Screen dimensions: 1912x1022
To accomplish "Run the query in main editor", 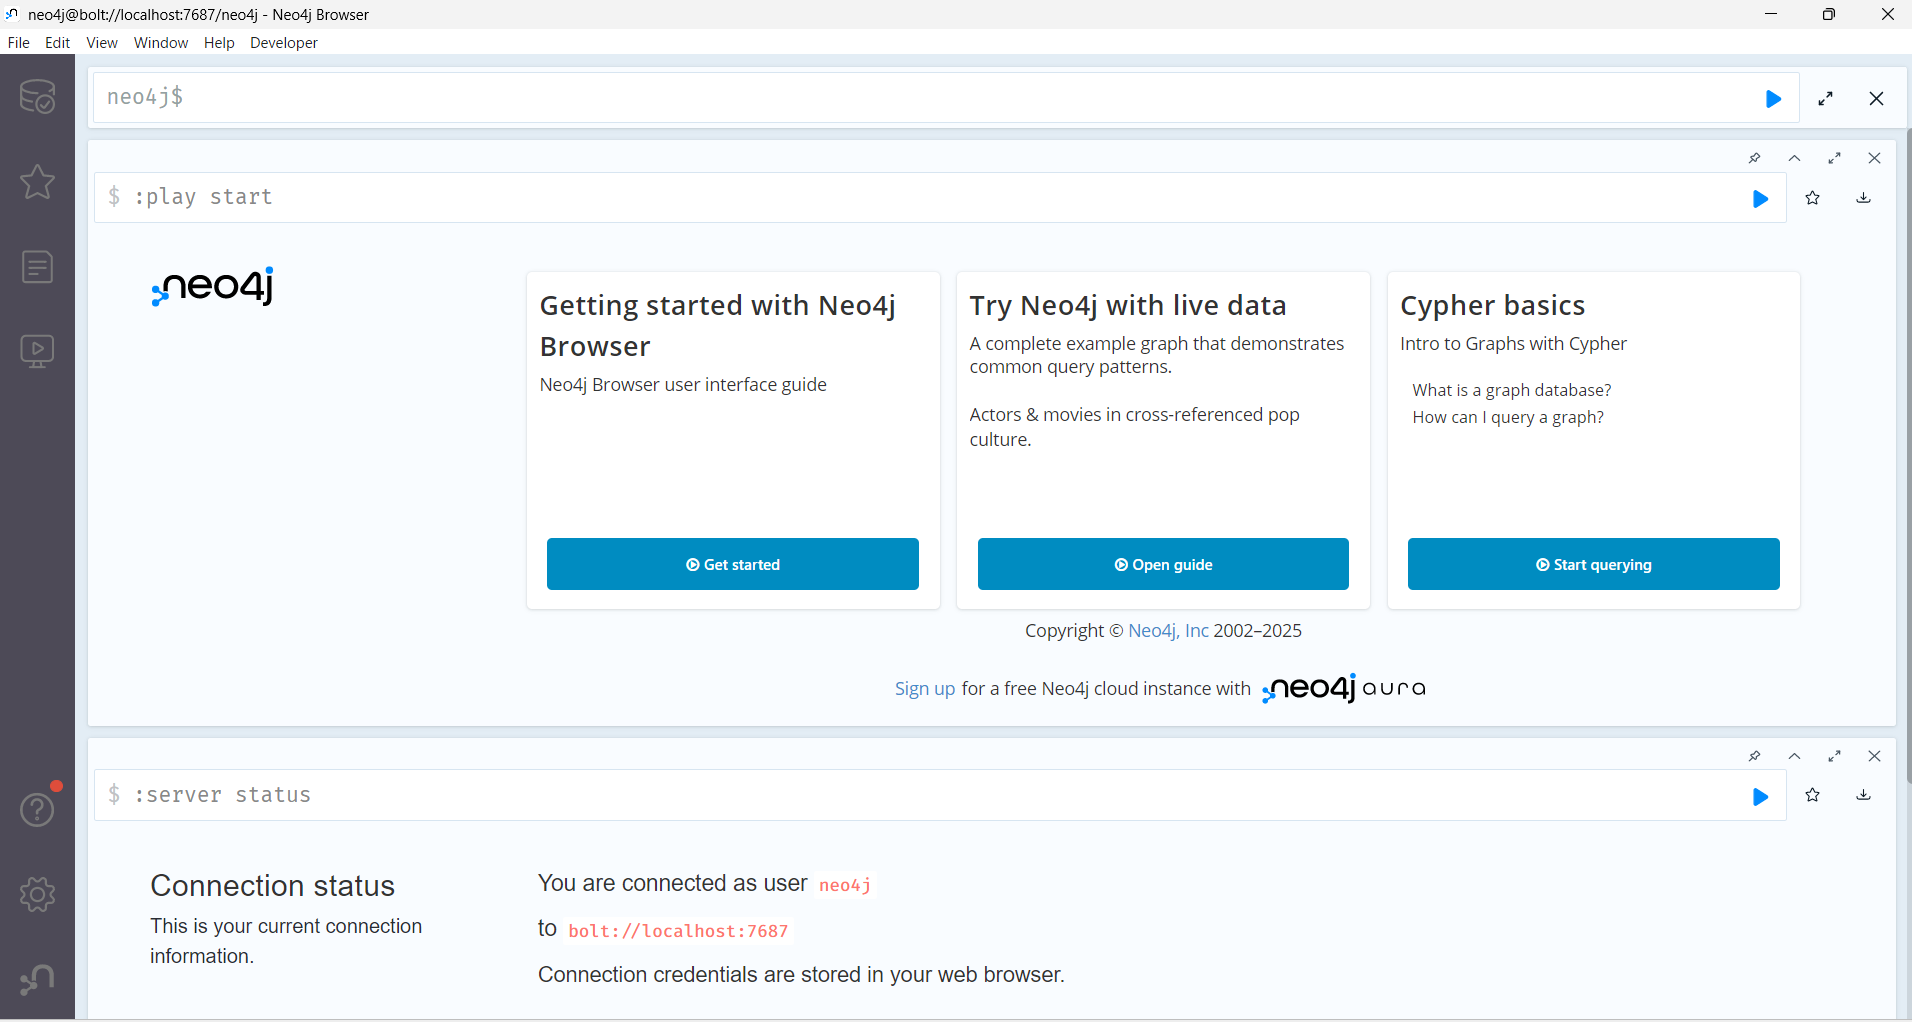I will coord(1773,99).
